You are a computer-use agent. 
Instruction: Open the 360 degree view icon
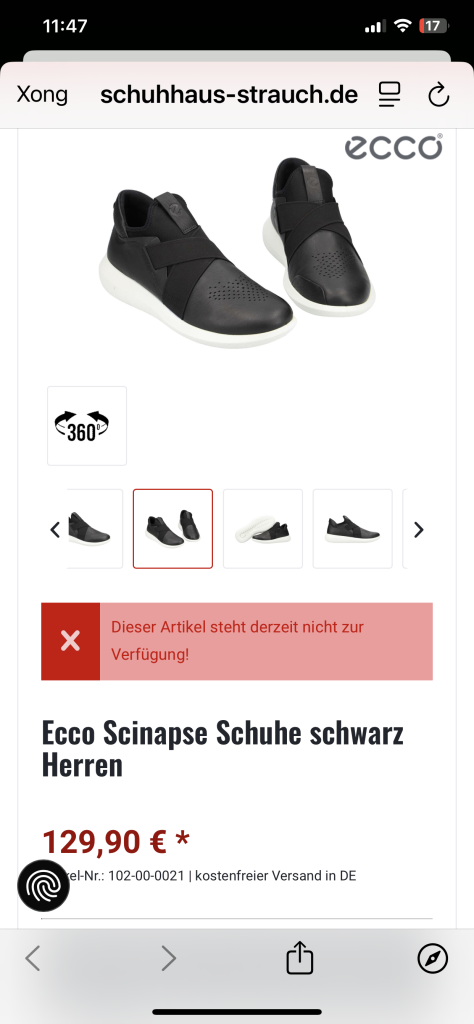[87, 426]
